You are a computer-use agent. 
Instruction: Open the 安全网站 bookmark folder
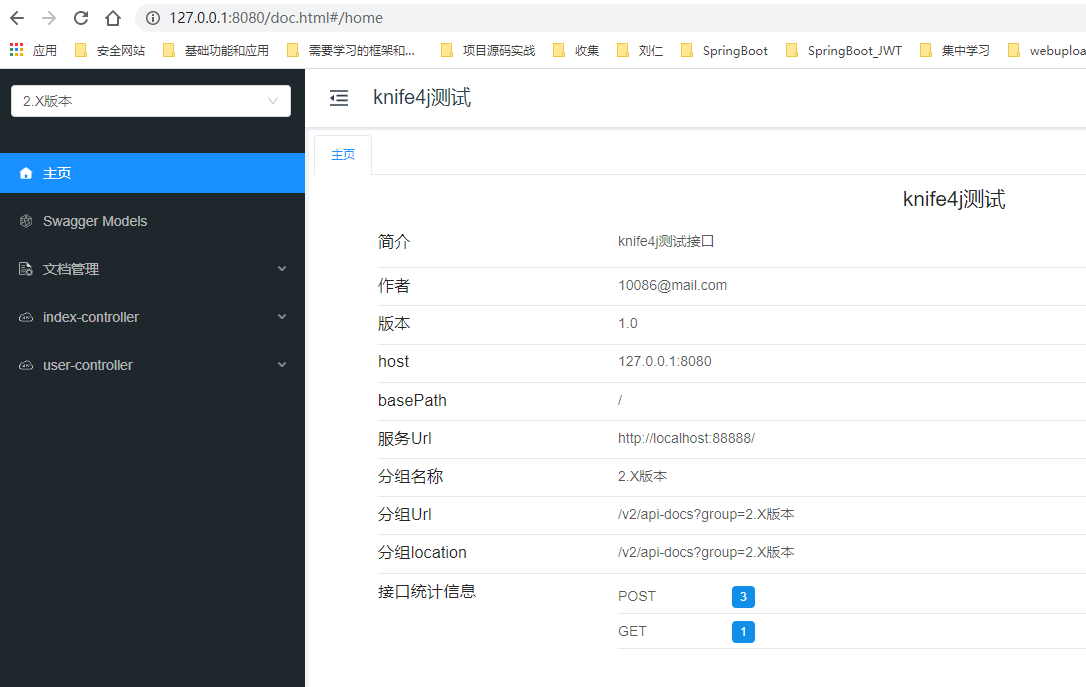(x=110, y=51)
